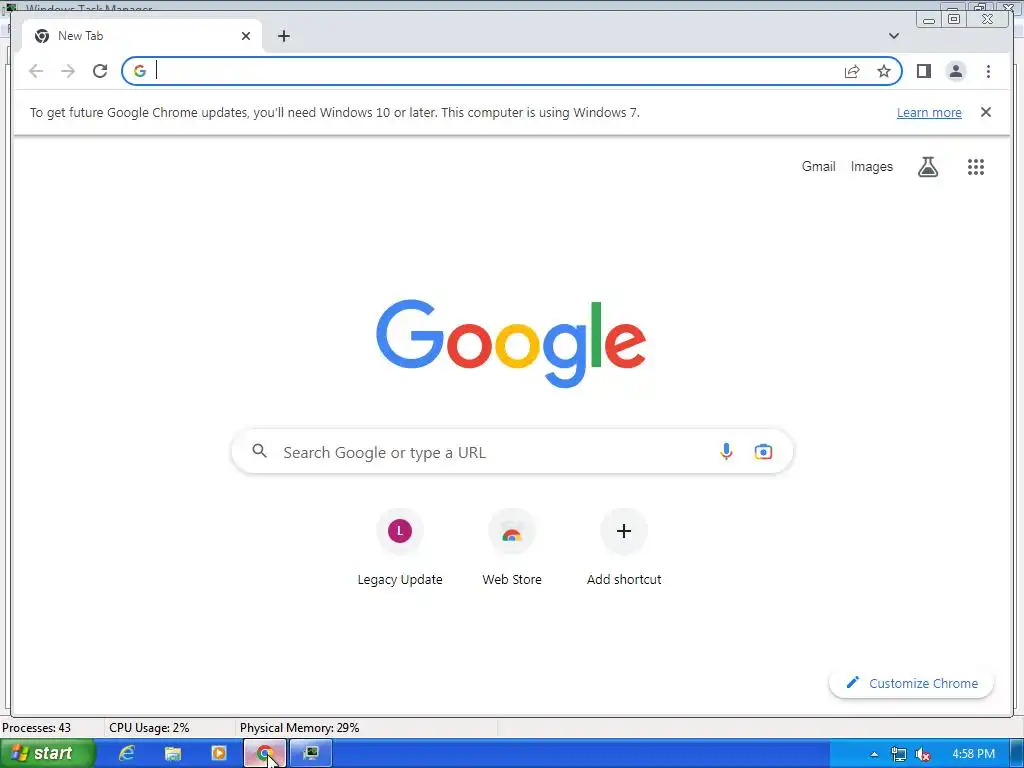Click the muted volume tray icon

pyautogui.click(x=923, y=754)
